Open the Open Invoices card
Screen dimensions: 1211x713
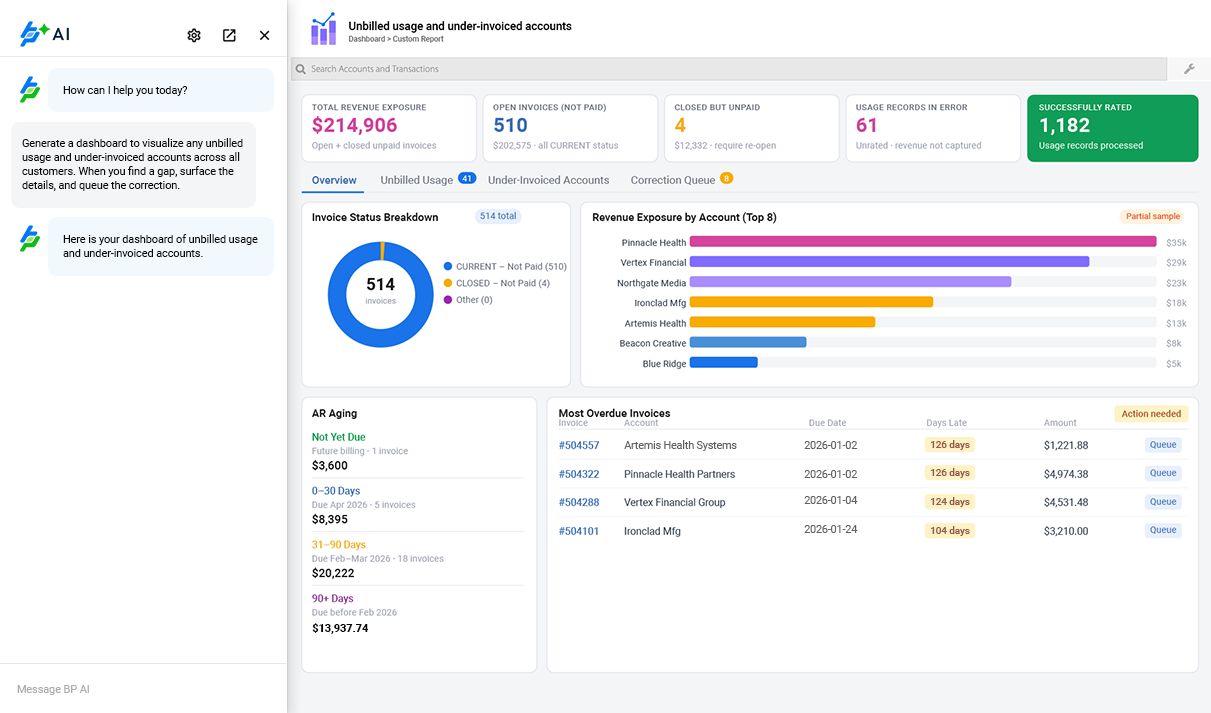[570, 128]
